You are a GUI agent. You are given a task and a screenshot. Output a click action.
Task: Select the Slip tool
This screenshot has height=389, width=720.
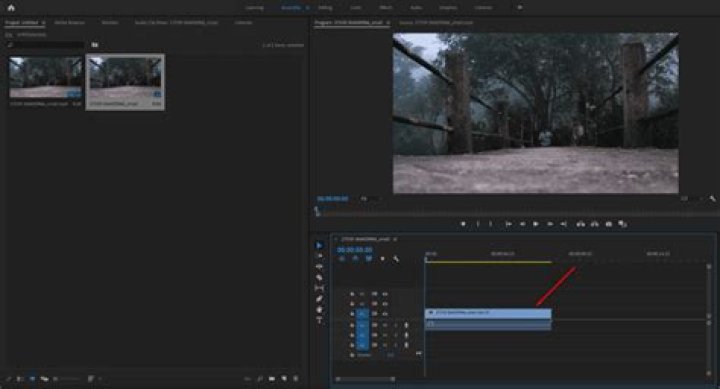[x=320, y=288]
